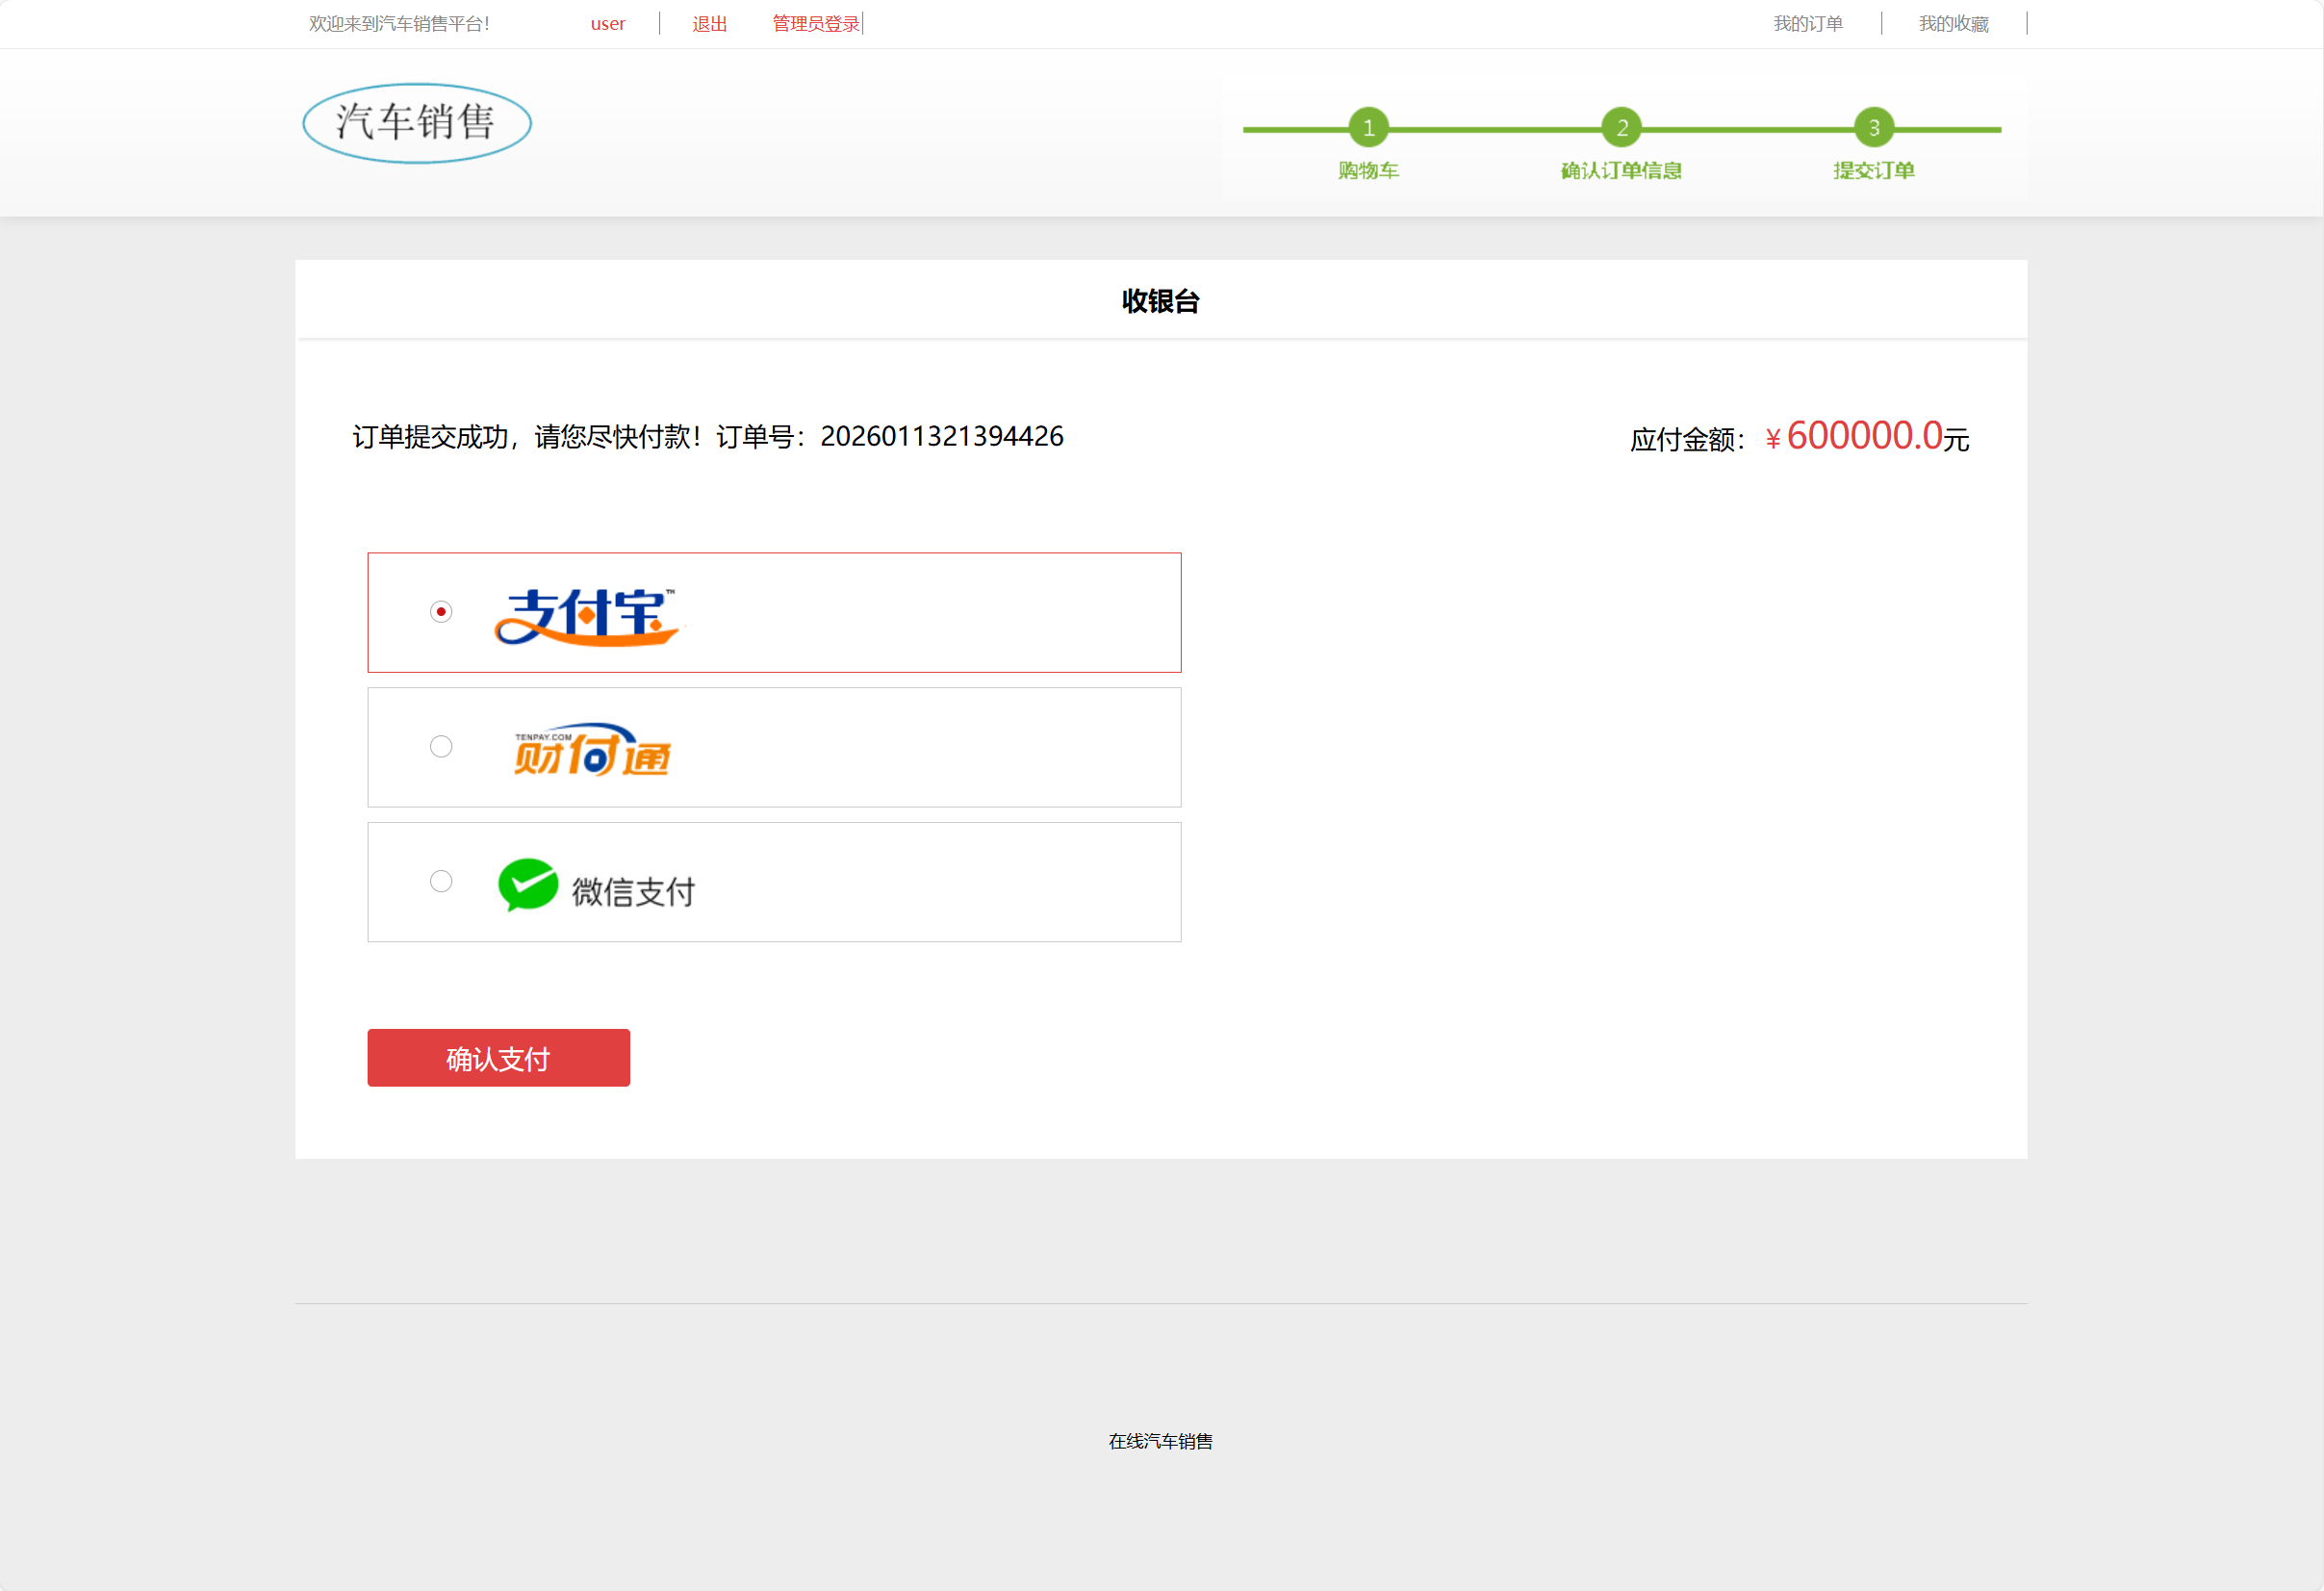Click the Tenpay (财付通) payment logo
Image resolution: width=2324 pixels, height=1591 pixels.
click(590, 749)
